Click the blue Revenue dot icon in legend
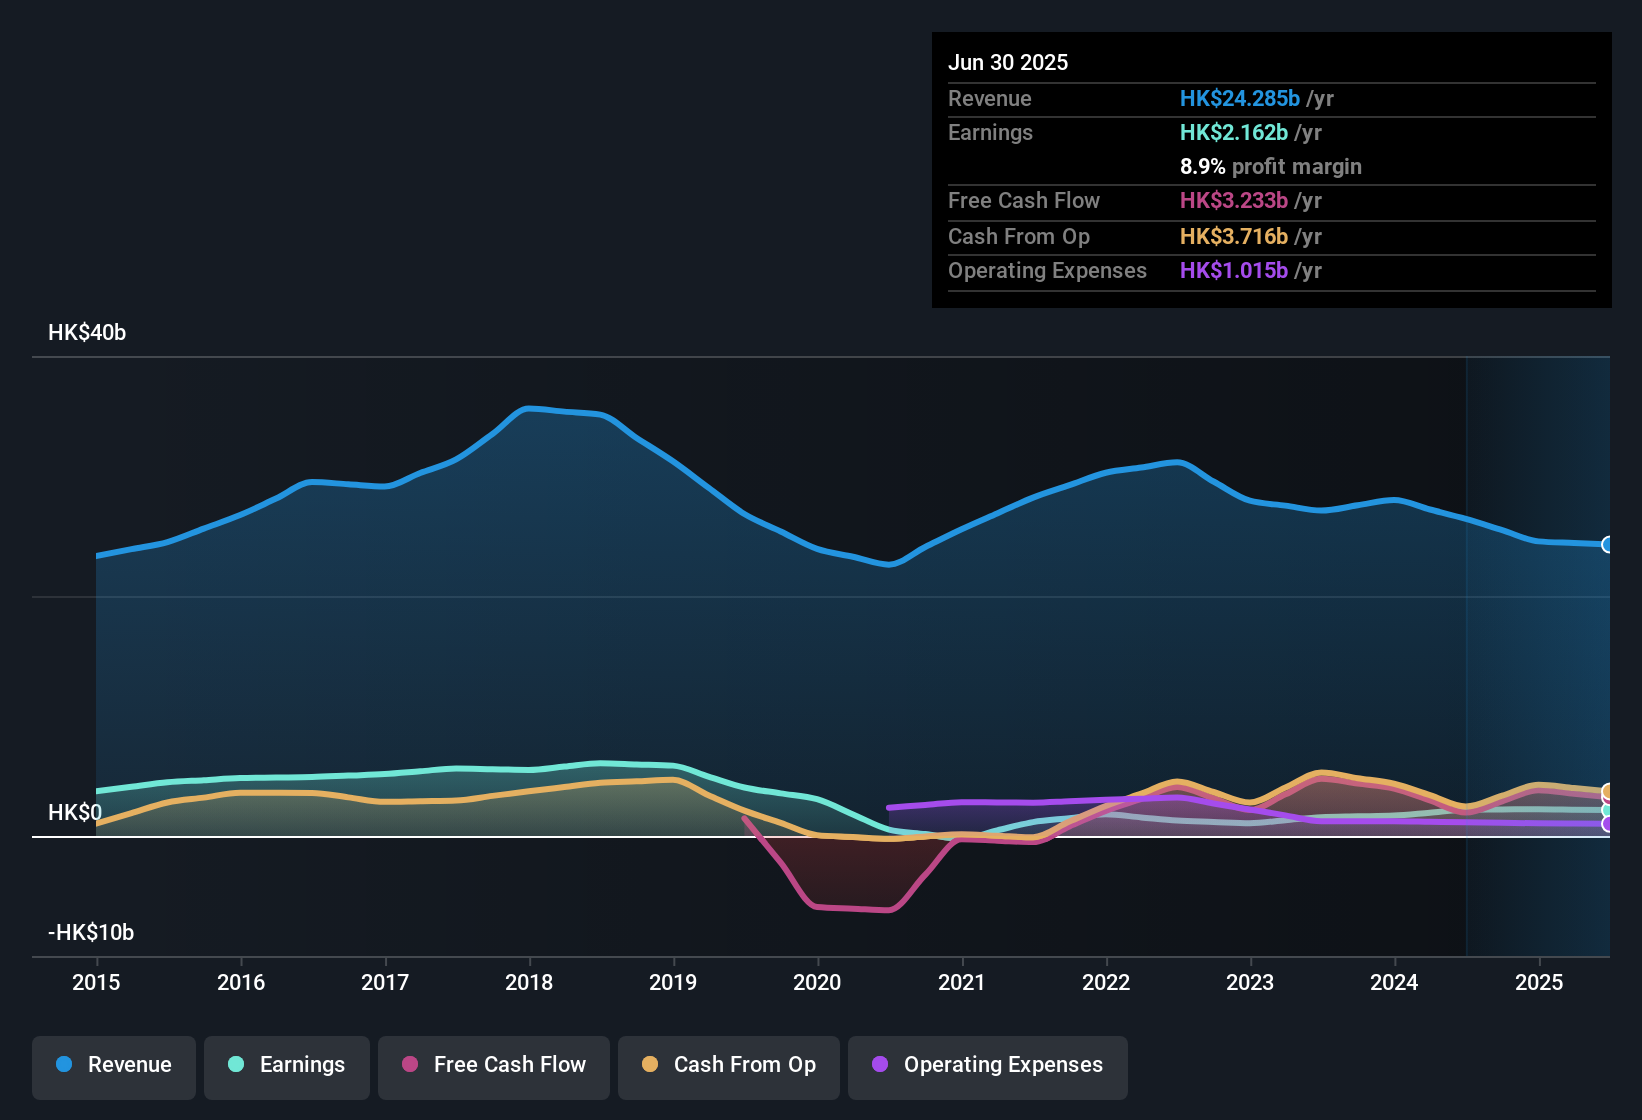This screenshot has height=1120, width=1642. click(x=63, y=1066)
